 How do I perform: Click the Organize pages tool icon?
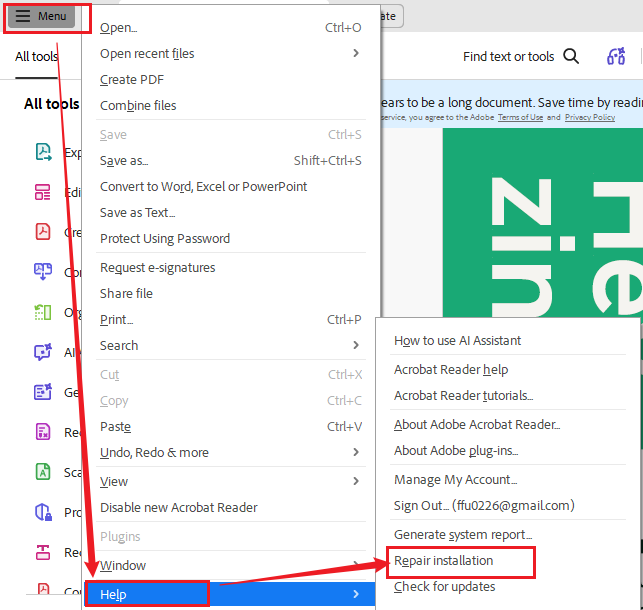point(43,312)
